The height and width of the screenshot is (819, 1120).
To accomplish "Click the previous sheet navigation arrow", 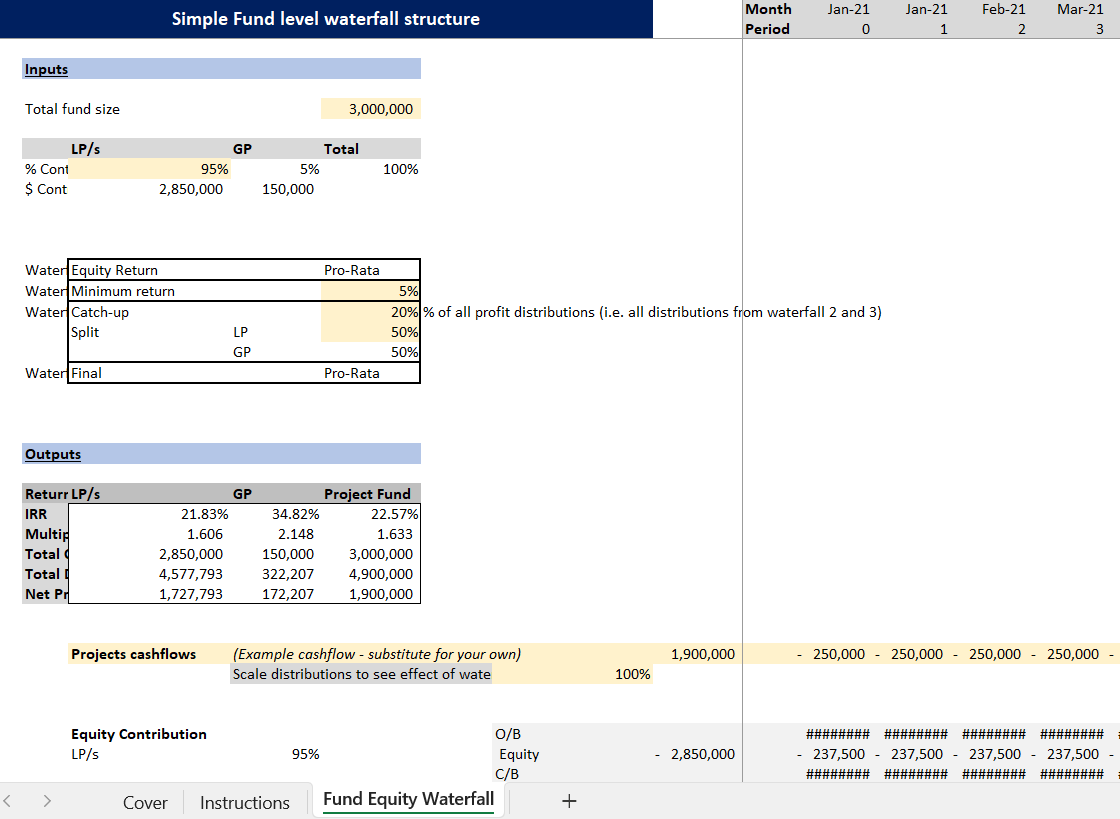I will 7,801.
